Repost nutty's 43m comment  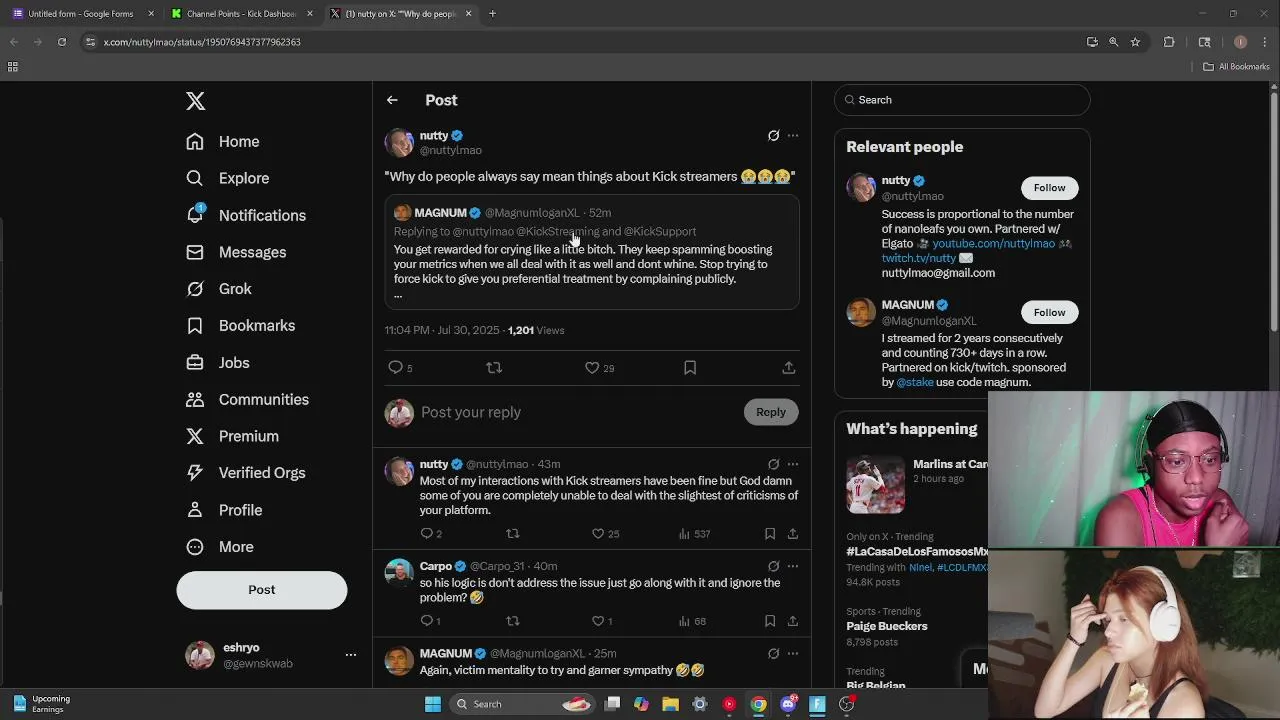click(513, 534)
